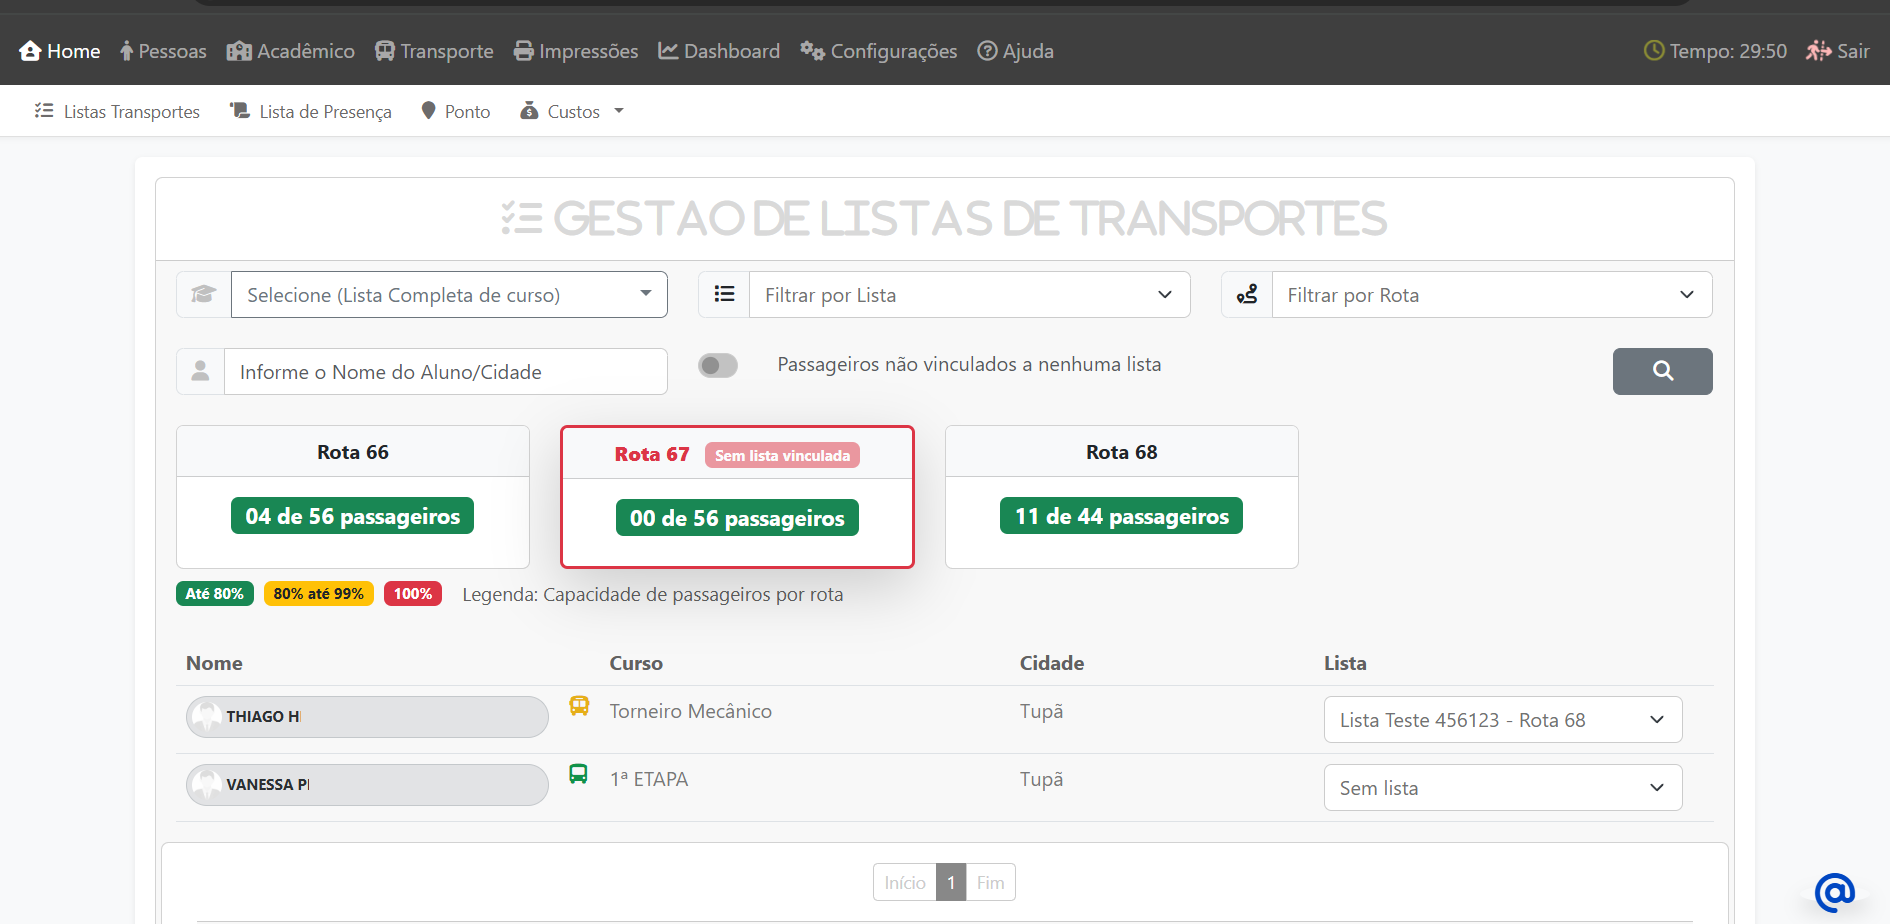Open the Transporte menu
Screen dimensions: 1890x924
(x=434, y=51)
